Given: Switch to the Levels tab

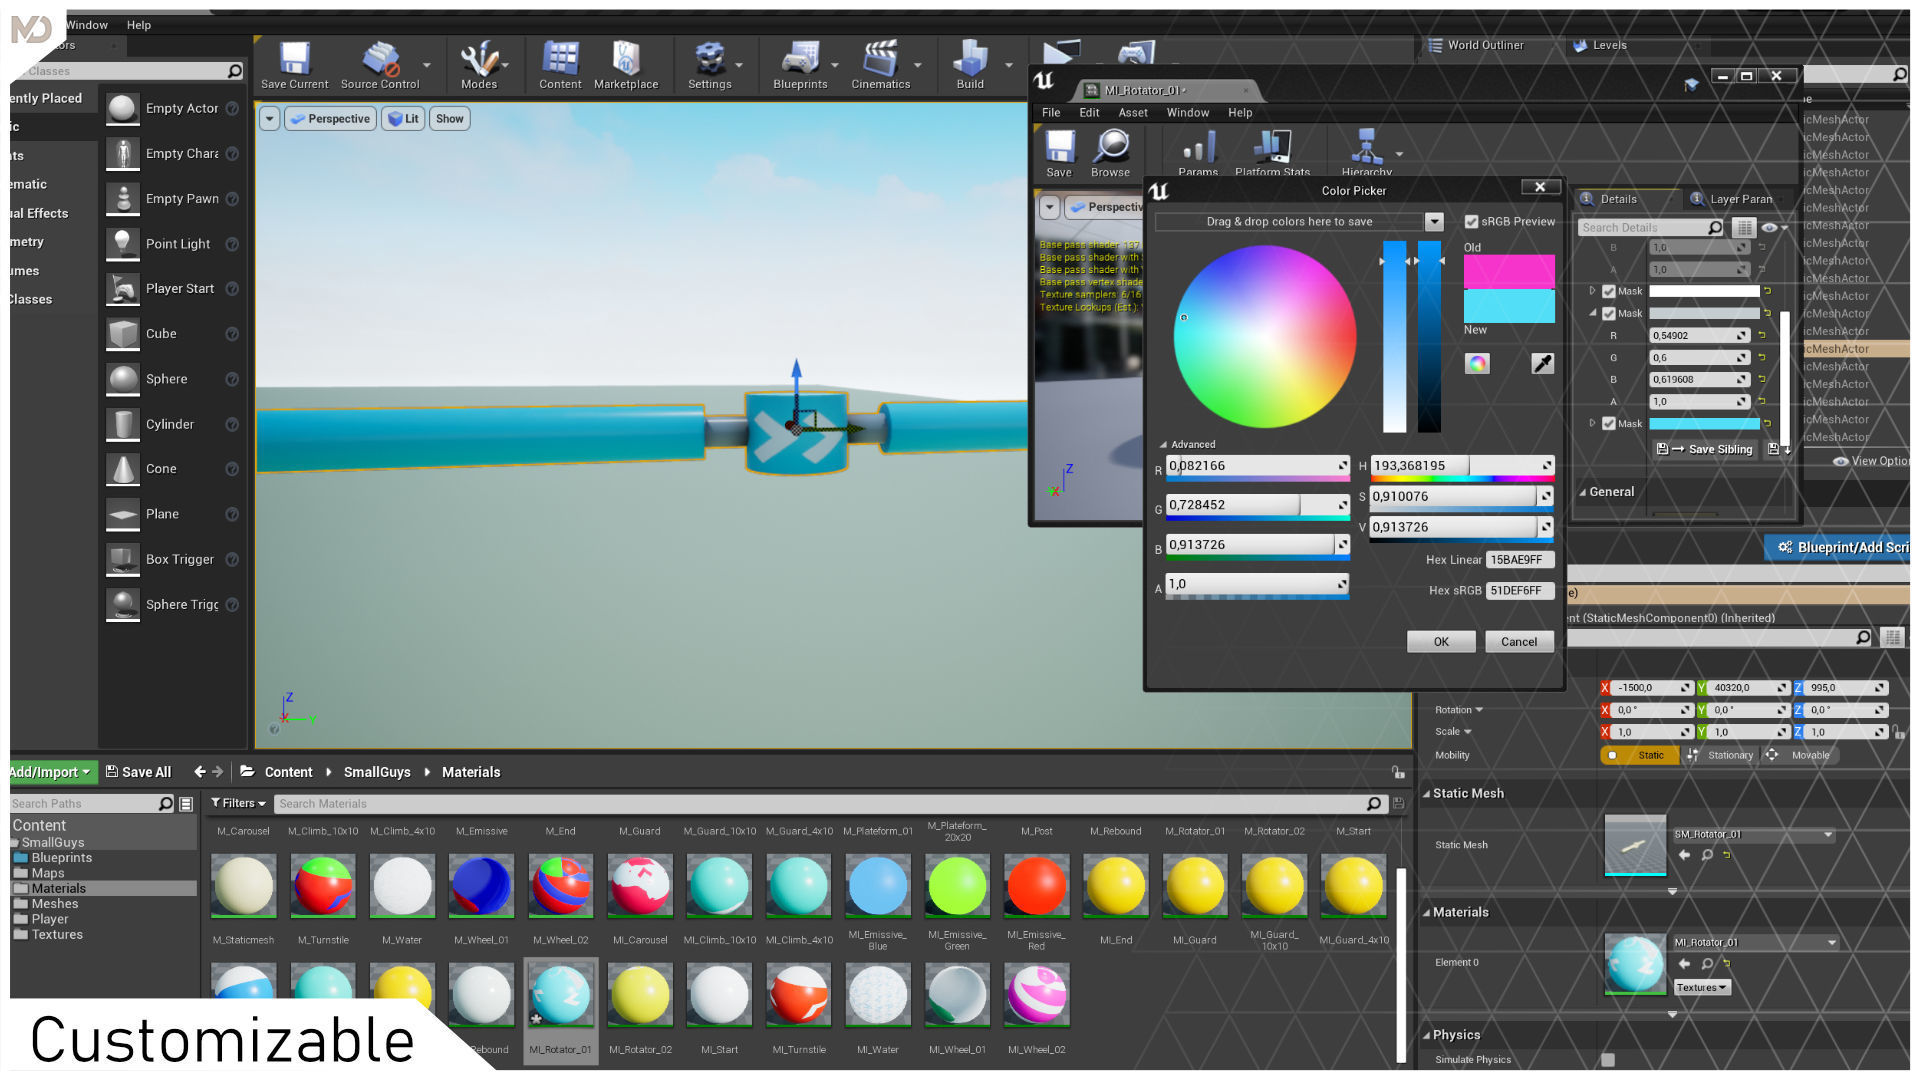Looking at the screenshot, I should (1609, 45).
